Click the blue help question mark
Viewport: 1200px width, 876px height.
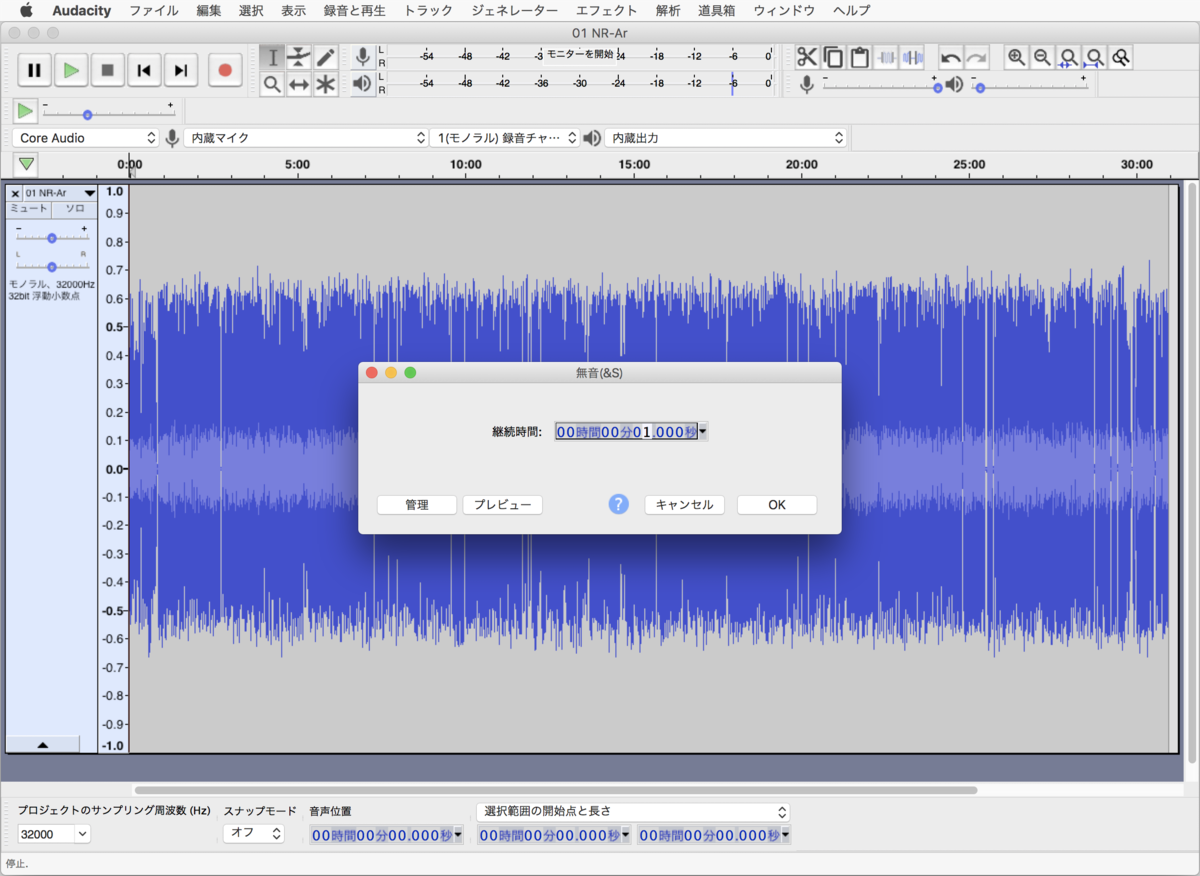pyautogui.click(x=619, y=504)
